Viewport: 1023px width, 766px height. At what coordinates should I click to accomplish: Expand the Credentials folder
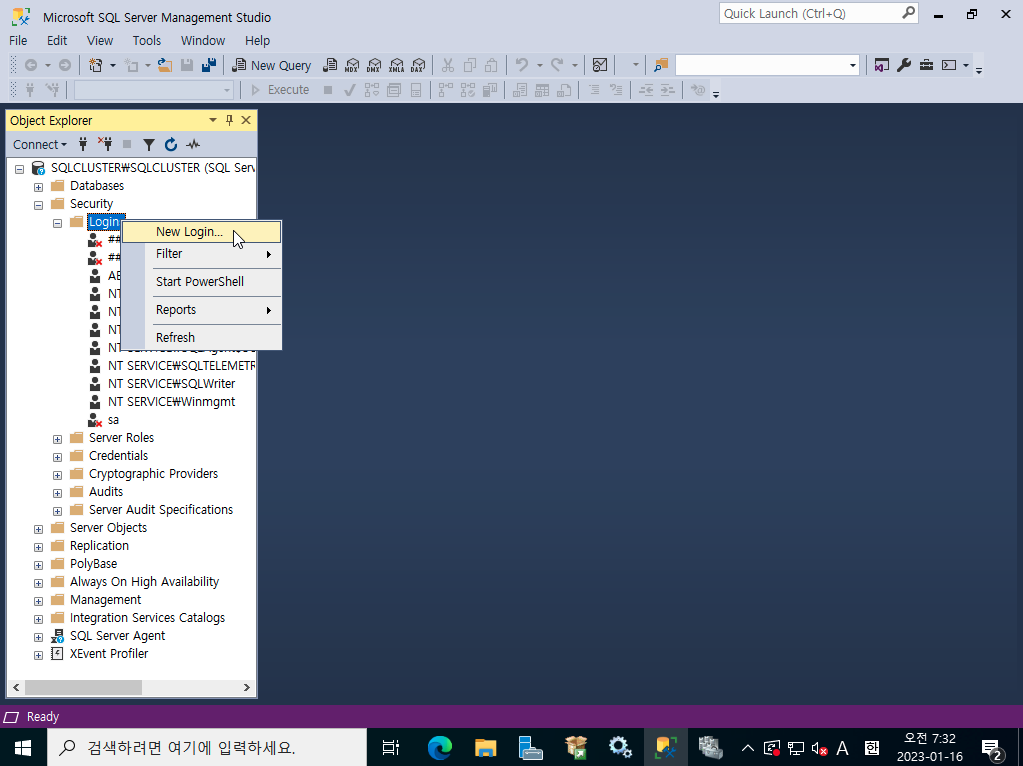tap(57, 457)
